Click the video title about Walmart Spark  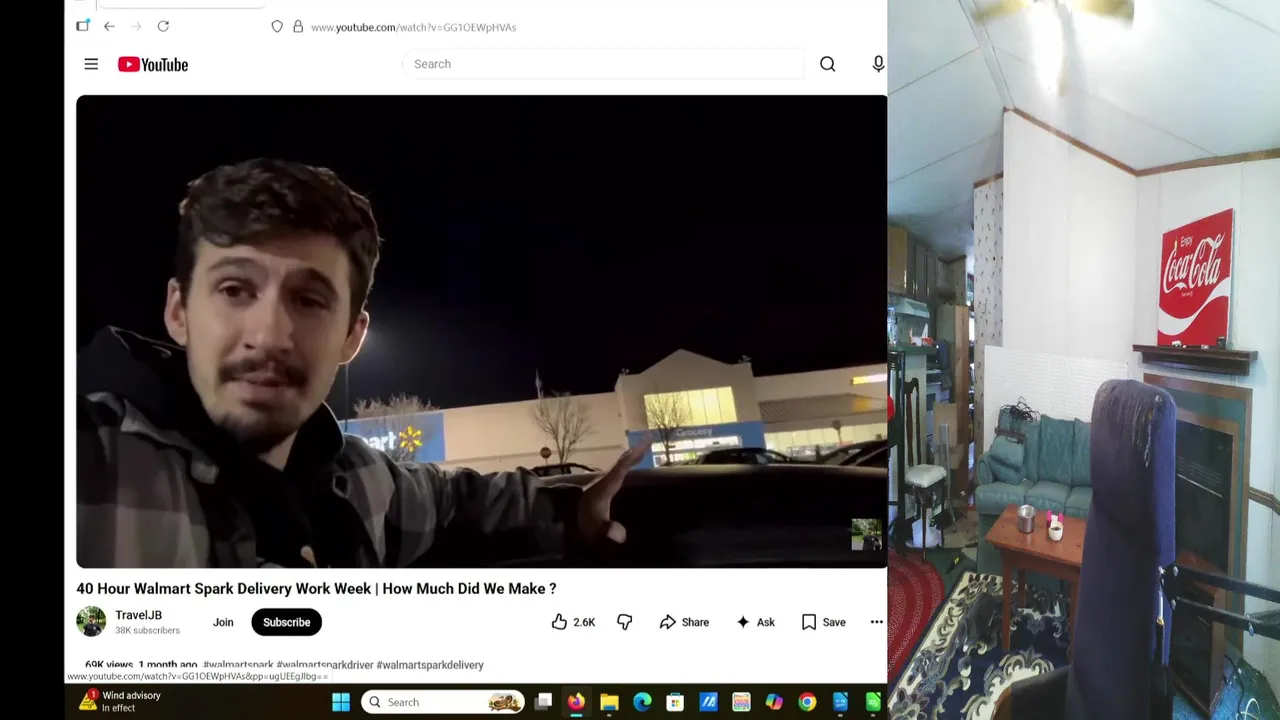click(316, 589)
